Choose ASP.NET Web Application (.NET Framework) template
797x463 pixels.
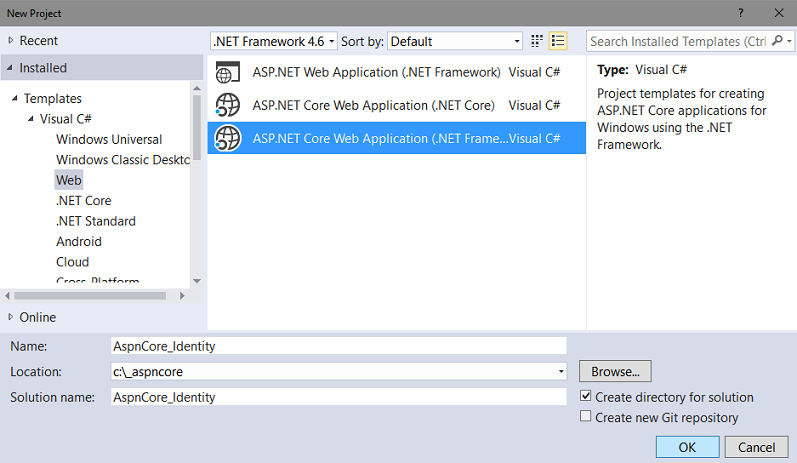396,72
